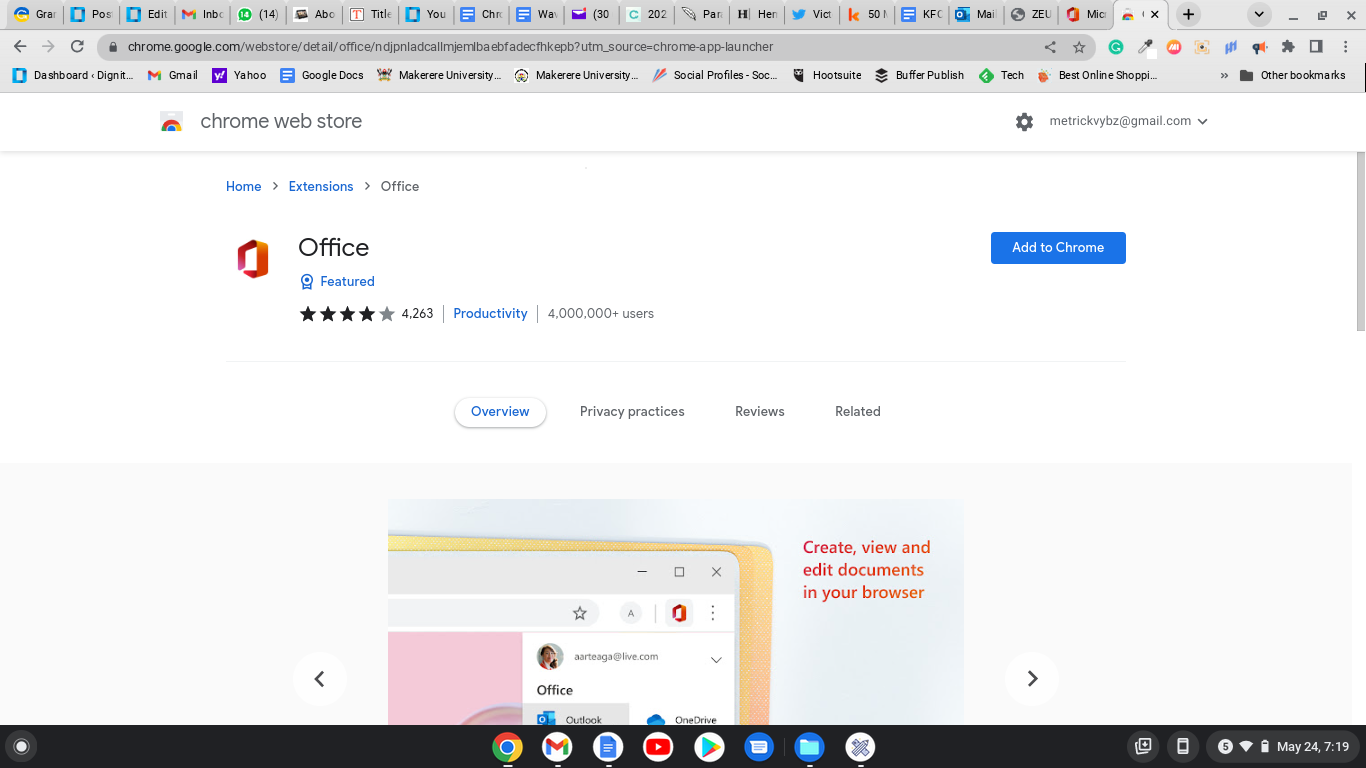The height and width of the screenshot is (768, 1366).
Task: Bookmark this page with the star icon
Action: pos(1079,47)
